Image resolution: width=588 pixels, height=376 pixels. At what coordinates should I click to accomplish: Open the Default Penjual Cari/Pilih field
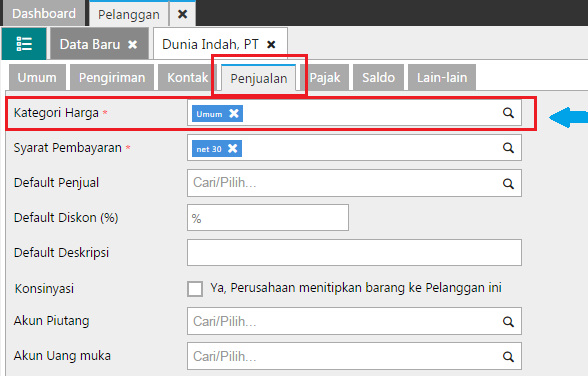pos(354,183)
